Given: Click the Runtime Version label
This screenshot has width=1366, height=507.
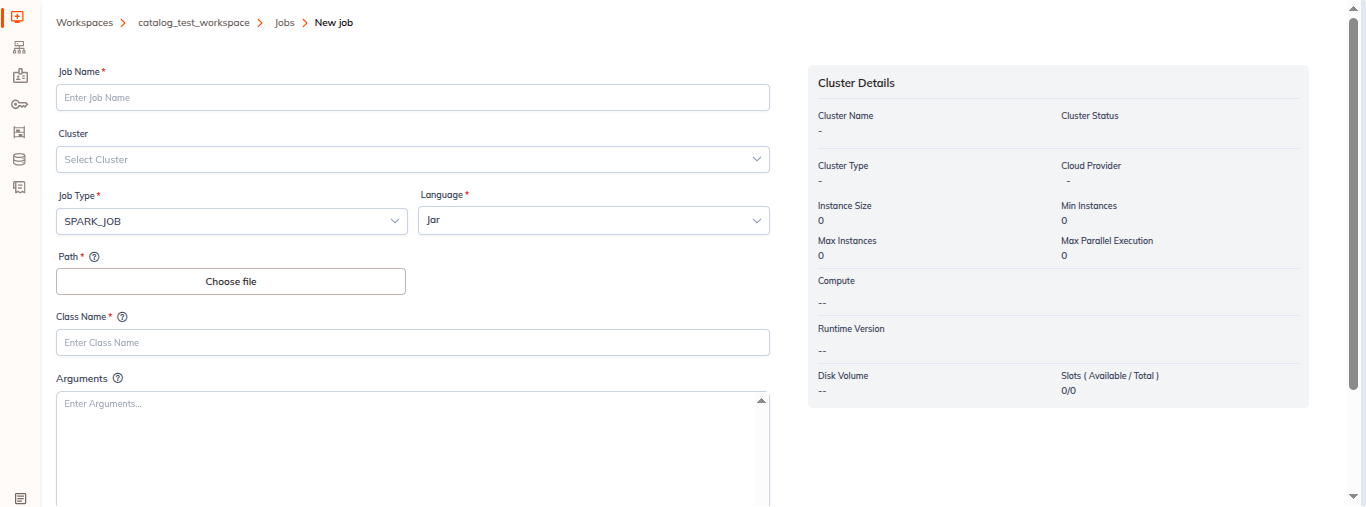Looking at the screenshot, I should pos(851,329).
